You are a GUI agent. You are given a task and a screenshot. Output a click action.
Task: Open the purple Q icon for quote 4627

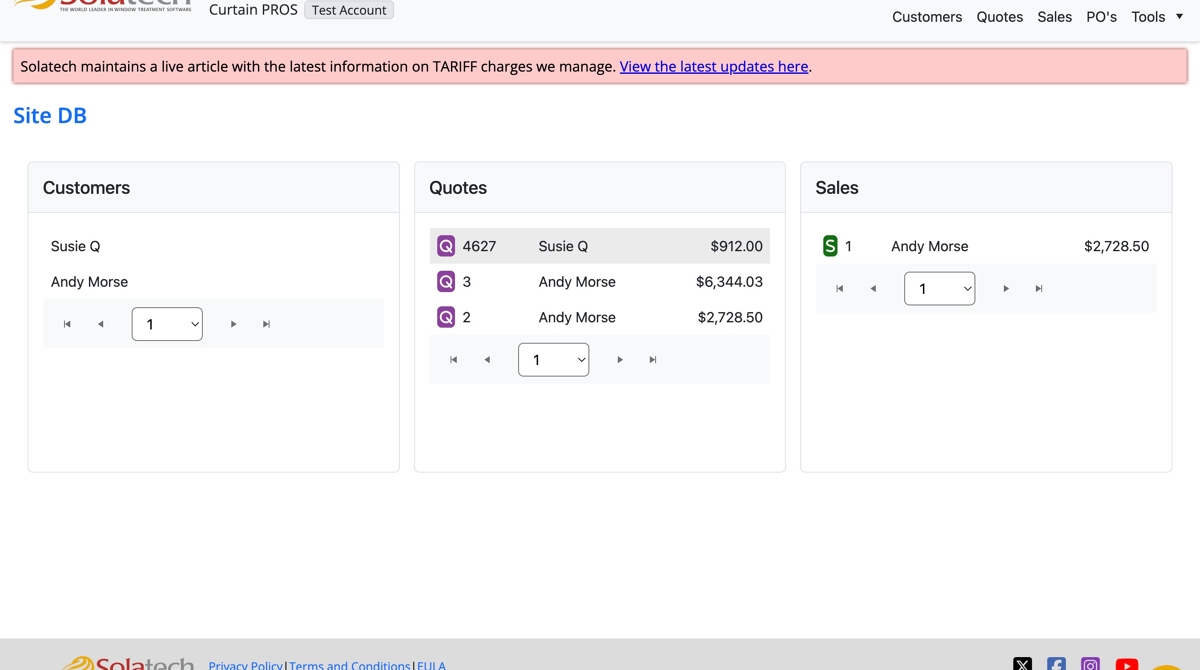click(x=446, y=246)
